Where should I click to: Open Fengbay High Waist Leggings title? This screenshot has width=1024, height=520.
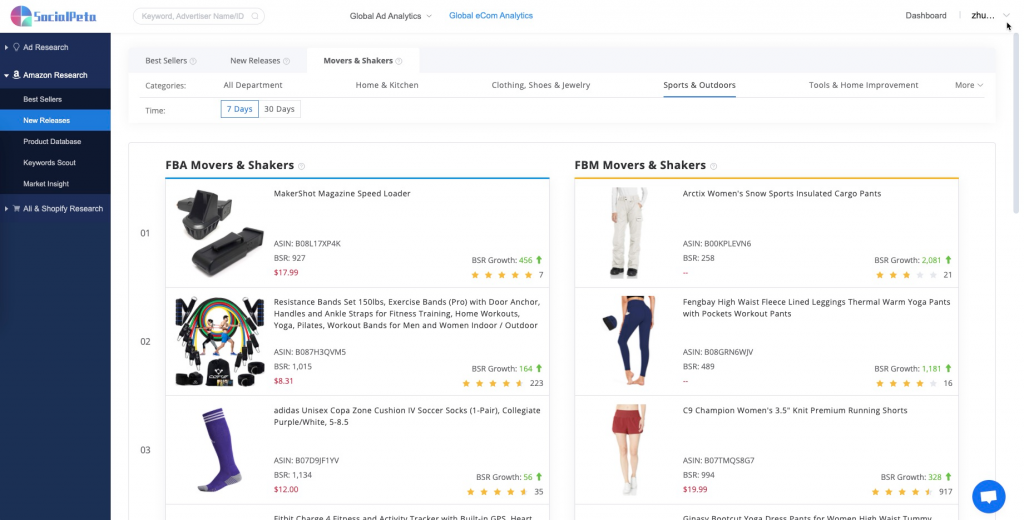tap(816, 308)
